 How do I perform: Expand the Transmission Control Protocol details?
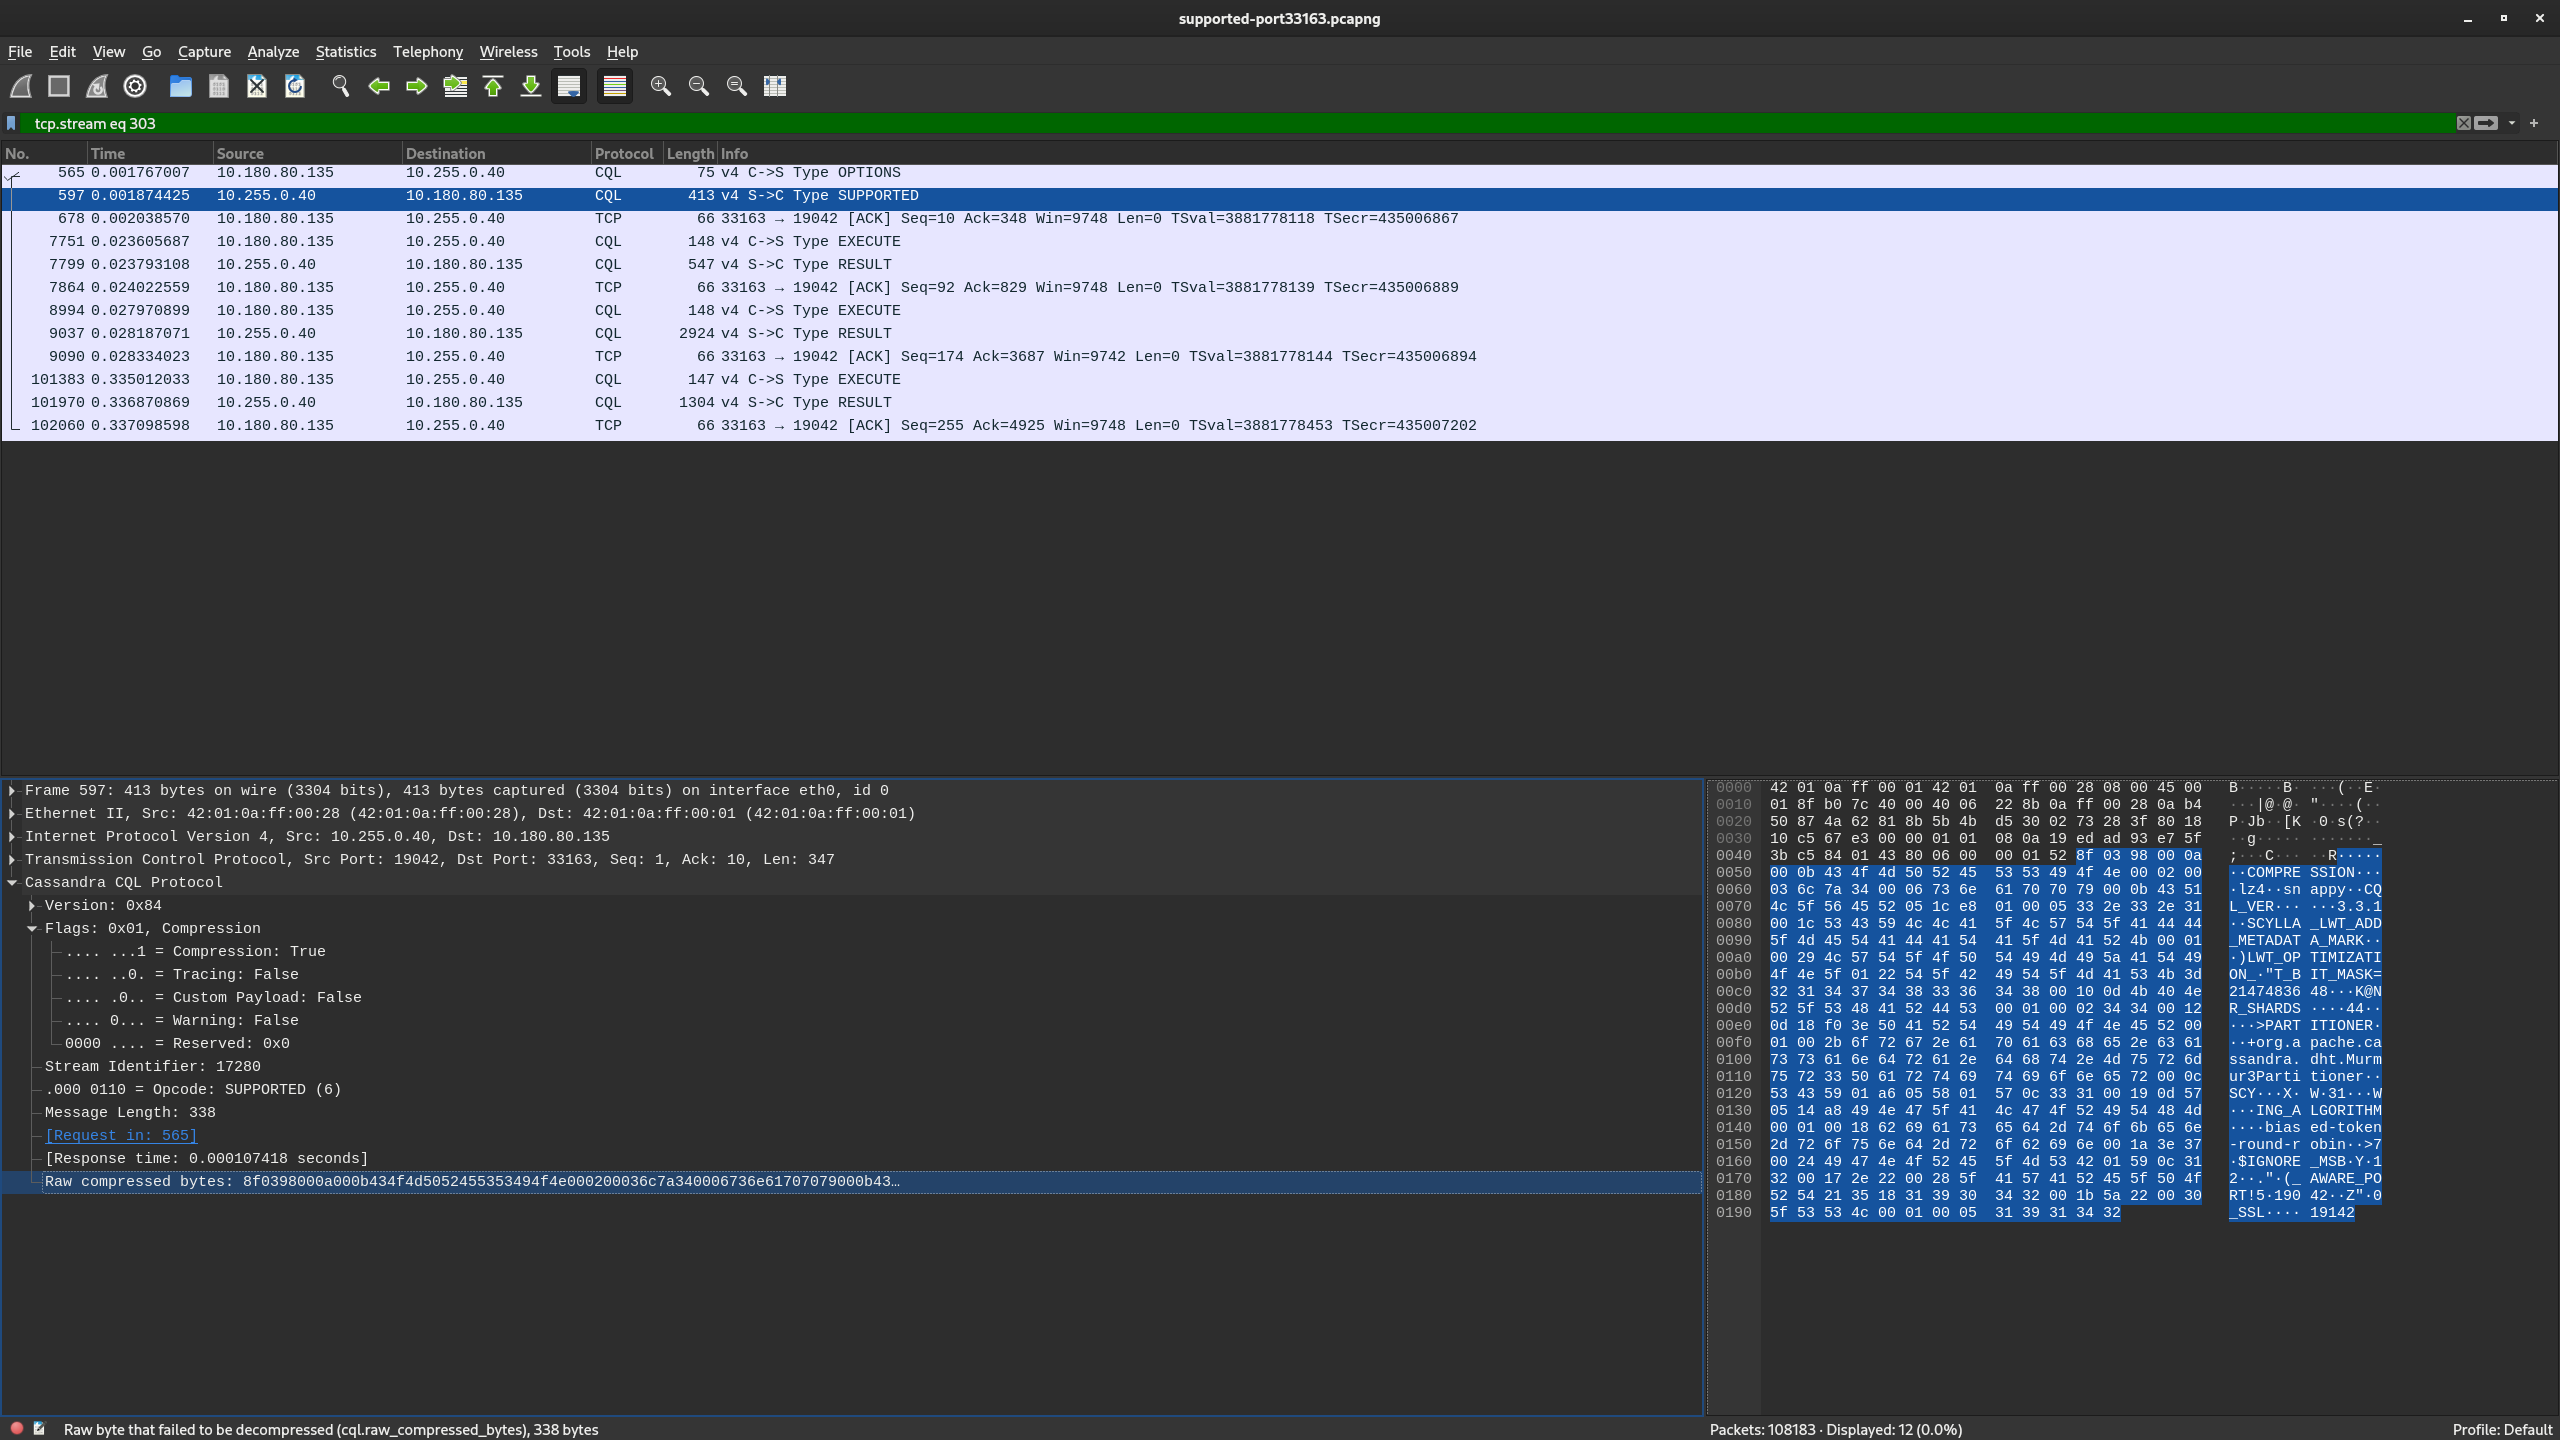[11, 859]
